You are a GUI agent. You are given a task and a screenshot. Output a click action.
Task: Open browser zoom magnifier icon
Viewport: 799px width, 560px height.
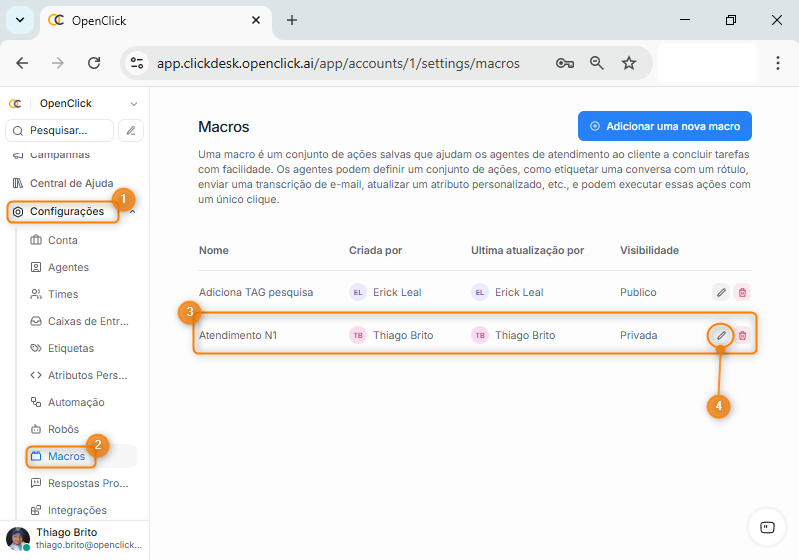[597, 63]
